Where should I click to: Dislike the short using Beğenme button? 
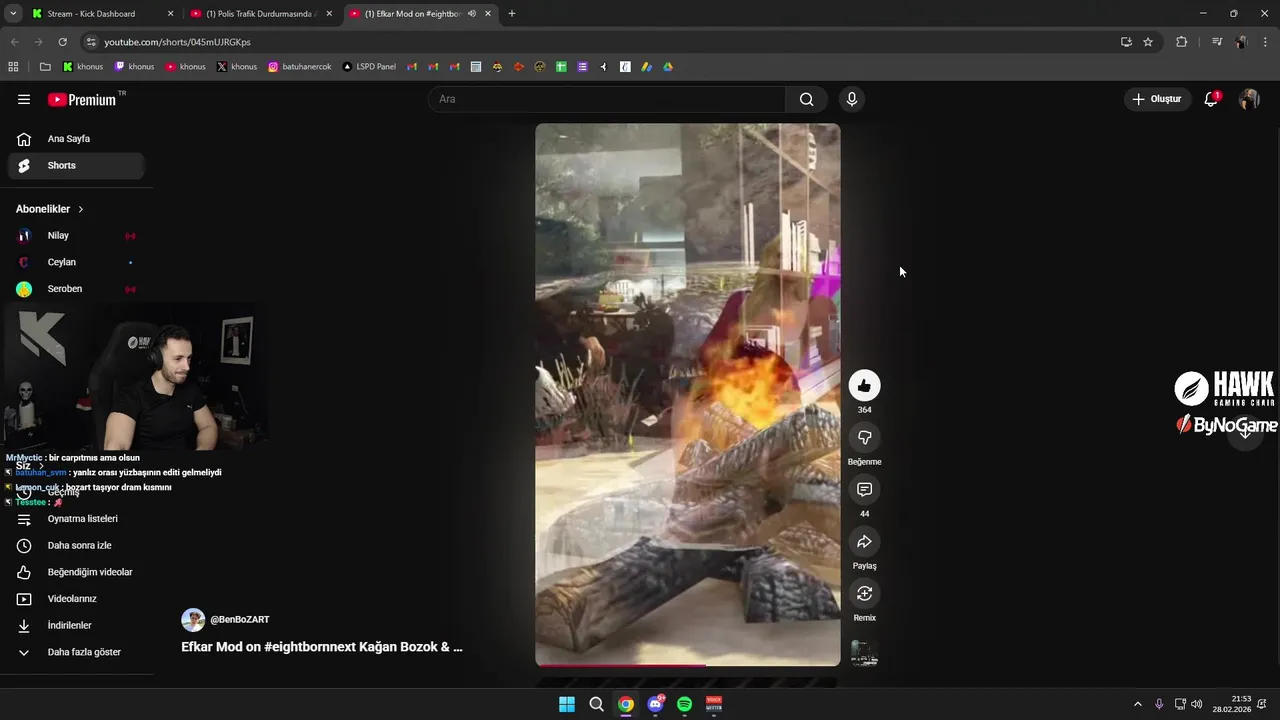coord(864,438)
